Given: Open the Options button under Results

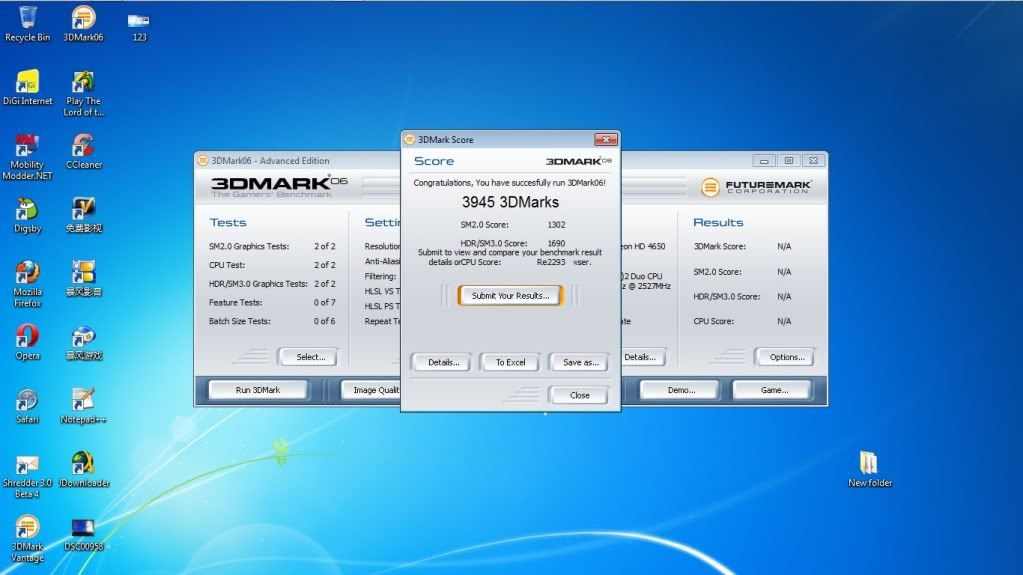Looking at the screenshot, I should pos(785,357).
